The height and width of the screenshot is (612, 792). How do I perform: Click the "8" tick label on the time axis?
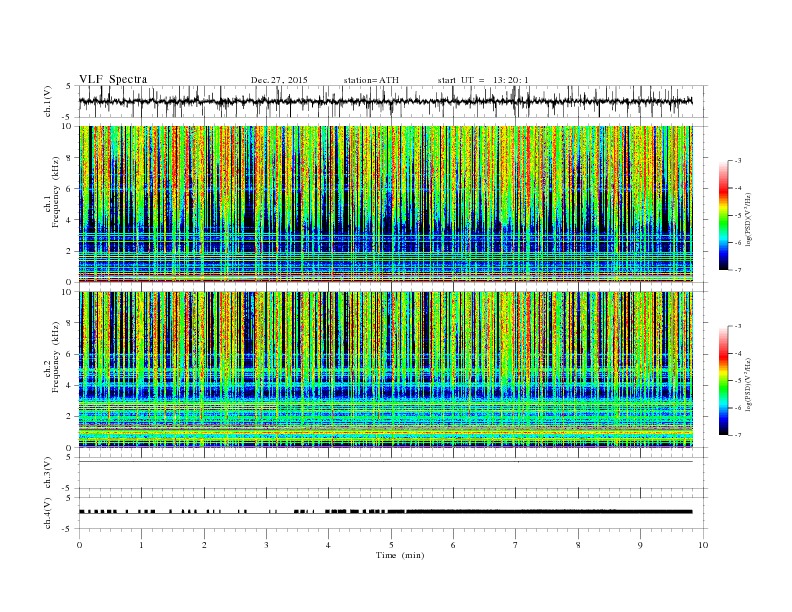578,545
